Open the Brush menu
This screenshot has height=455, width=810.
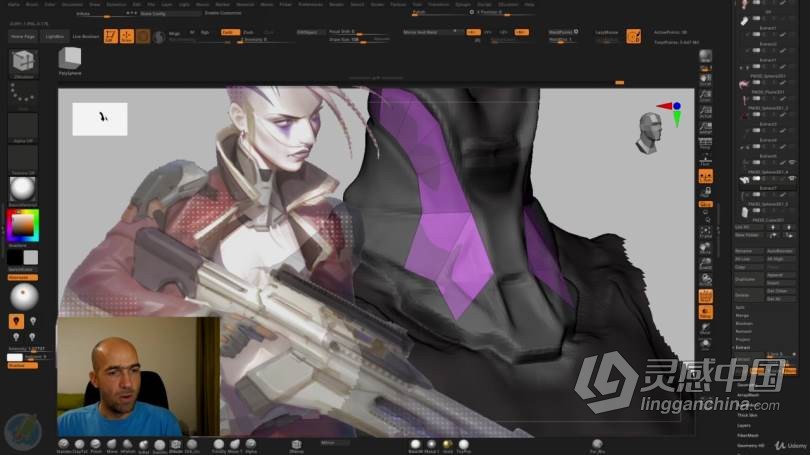click(32, 4)
